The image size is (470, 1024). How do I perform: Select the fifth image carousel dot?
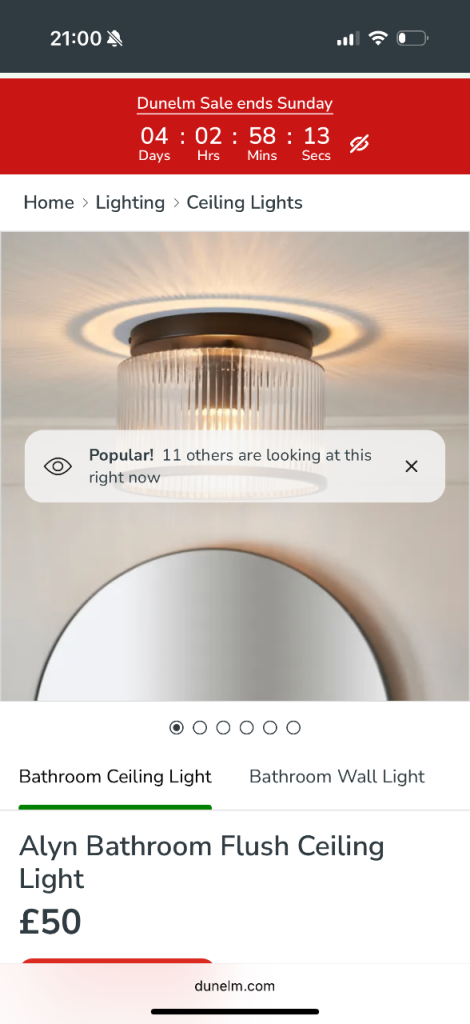point(270,728)
